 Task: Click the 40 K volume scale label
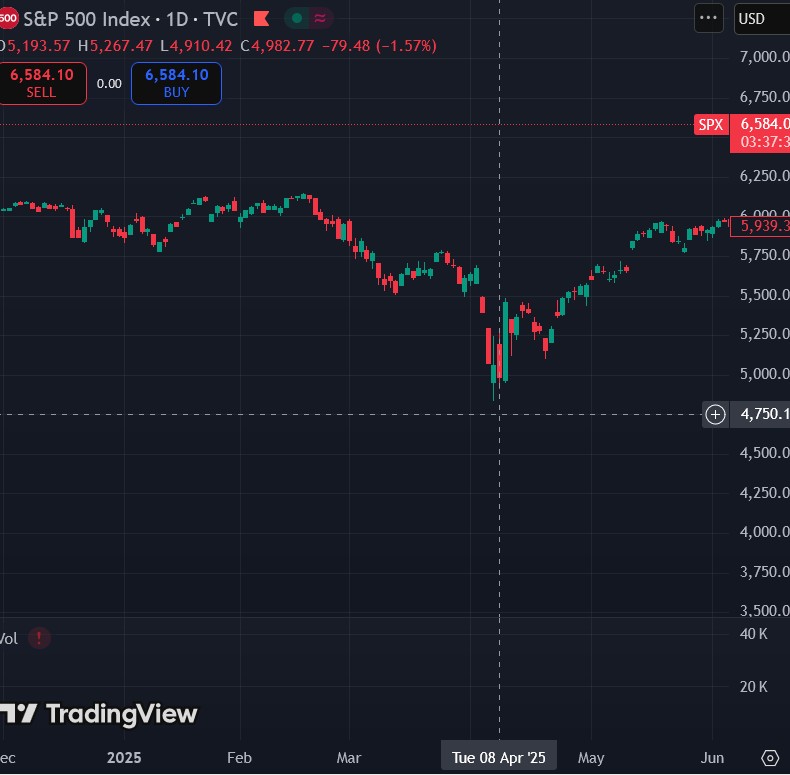(754, 634)
